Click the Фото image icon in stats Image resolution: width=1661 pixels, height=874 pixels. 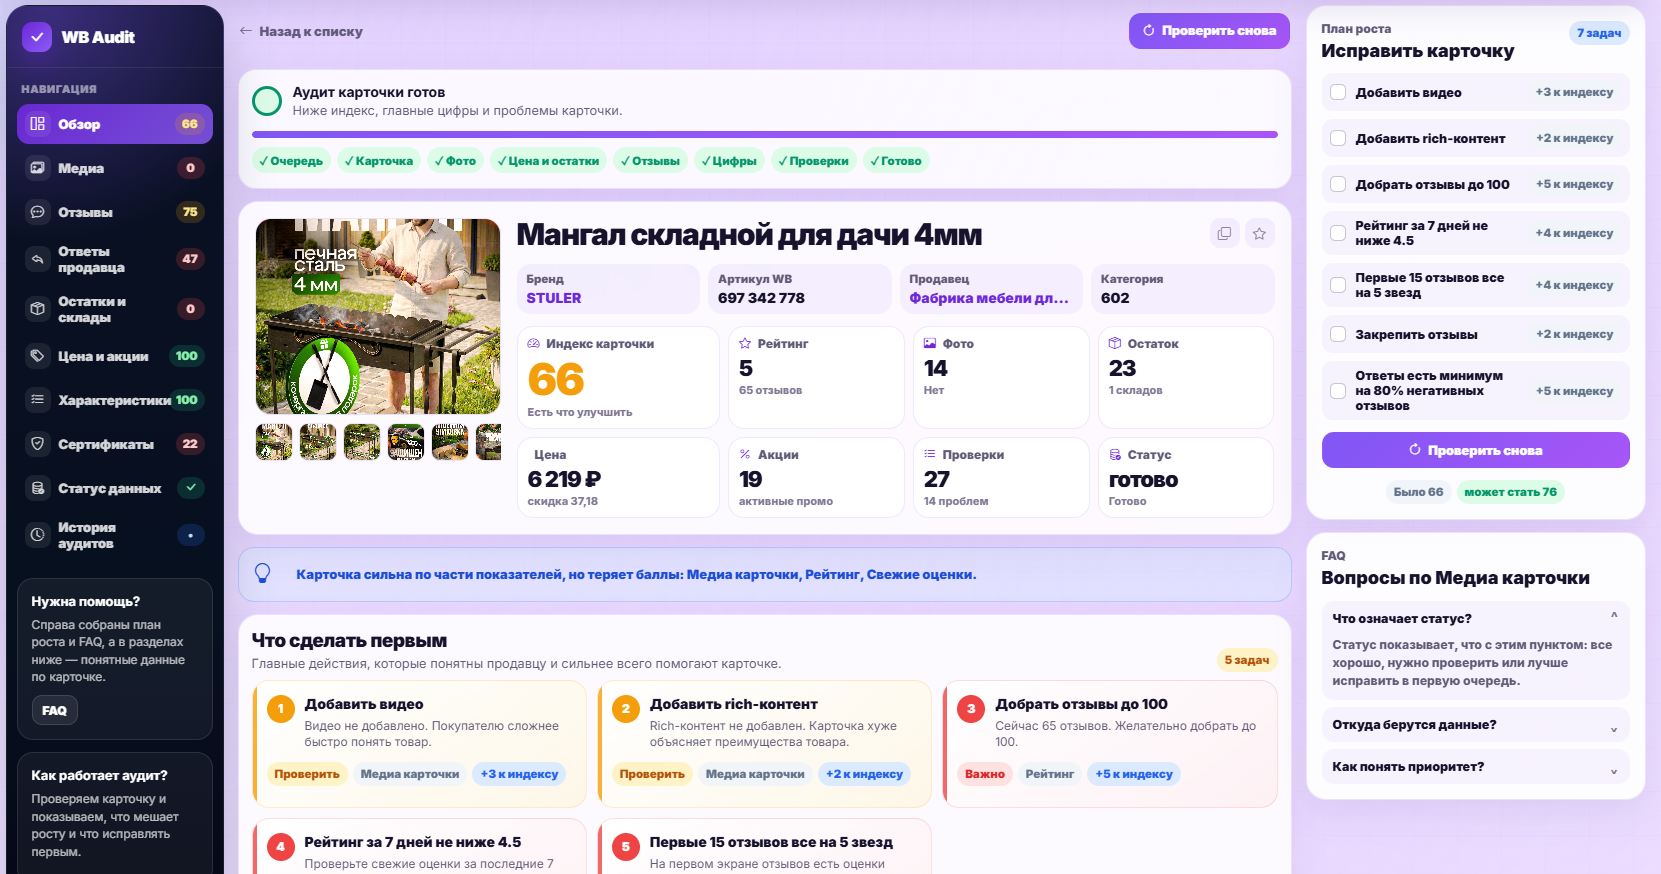click(930, 343)
